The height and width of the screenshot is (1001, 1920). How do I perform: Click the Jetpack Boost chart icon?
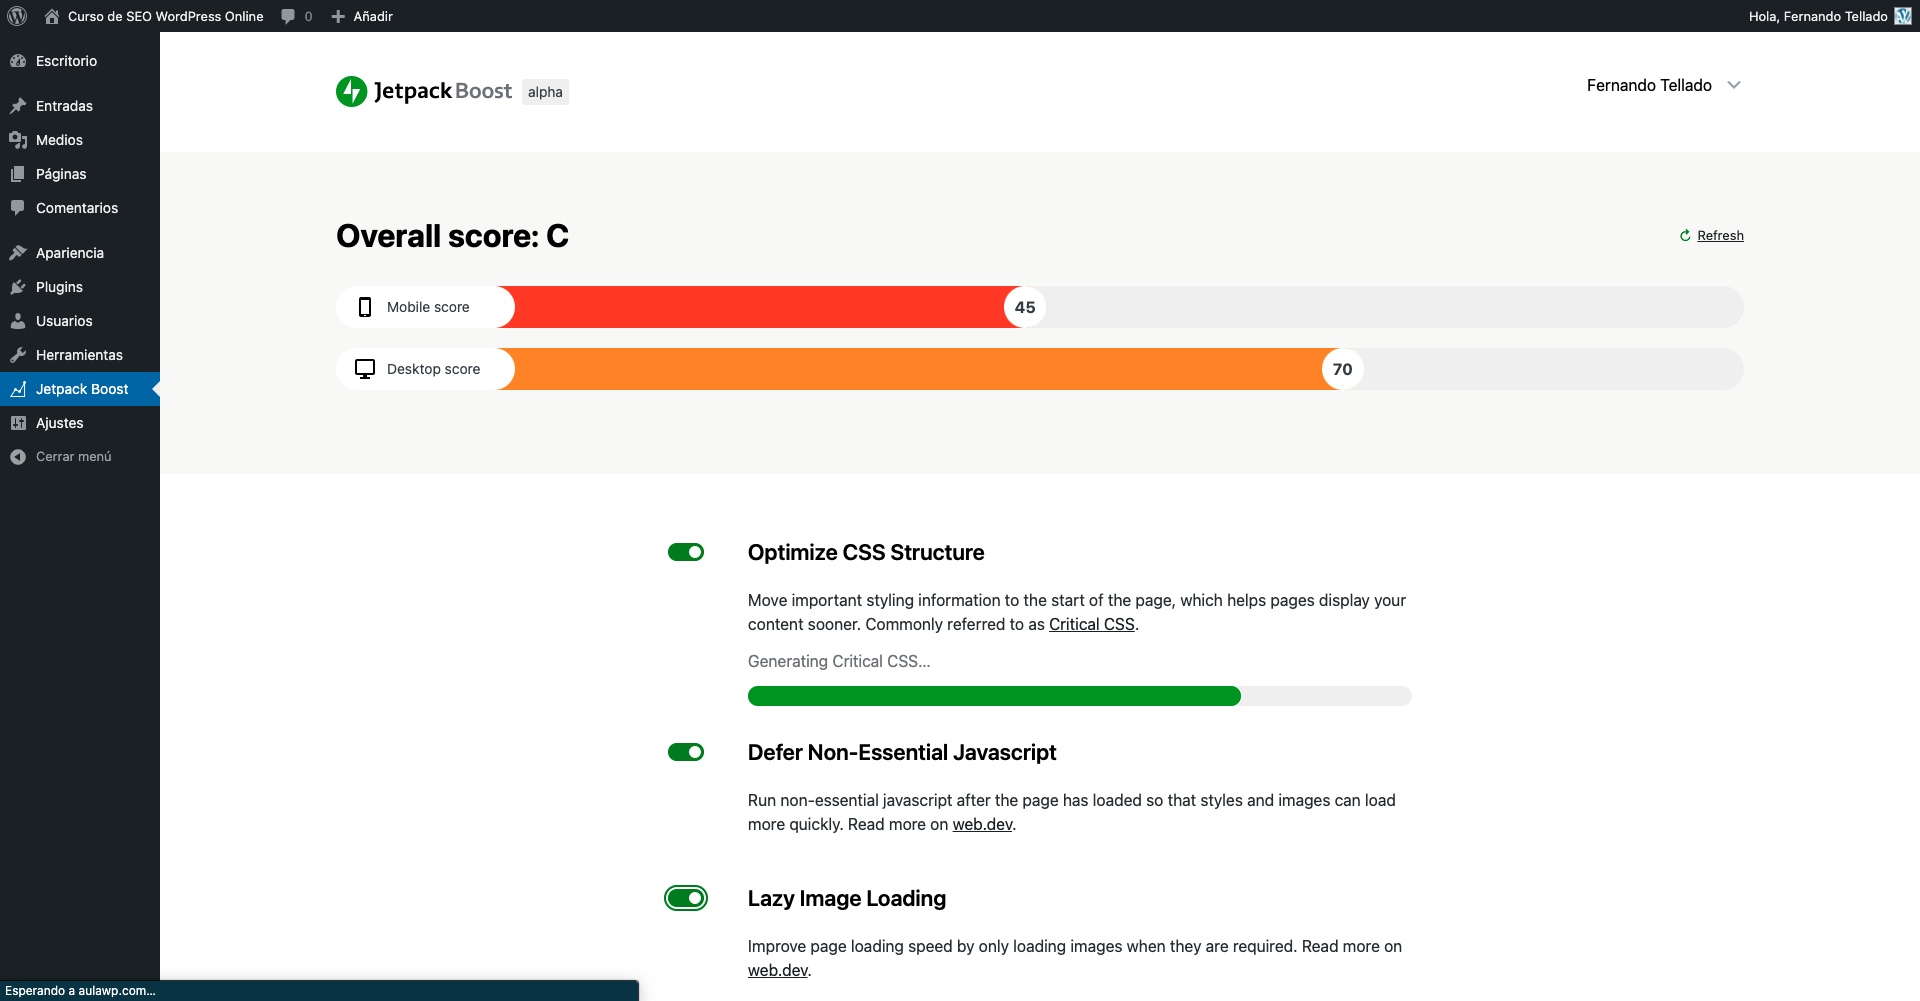(x=18, y=389)
